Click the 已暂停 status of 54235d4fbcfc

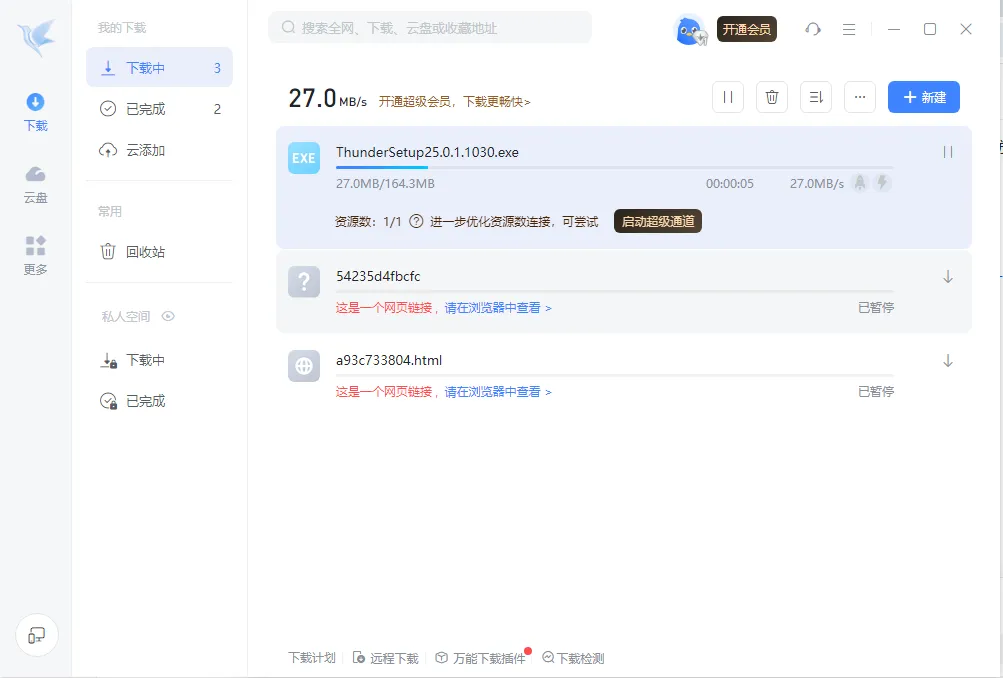click(x=876, y=308)
